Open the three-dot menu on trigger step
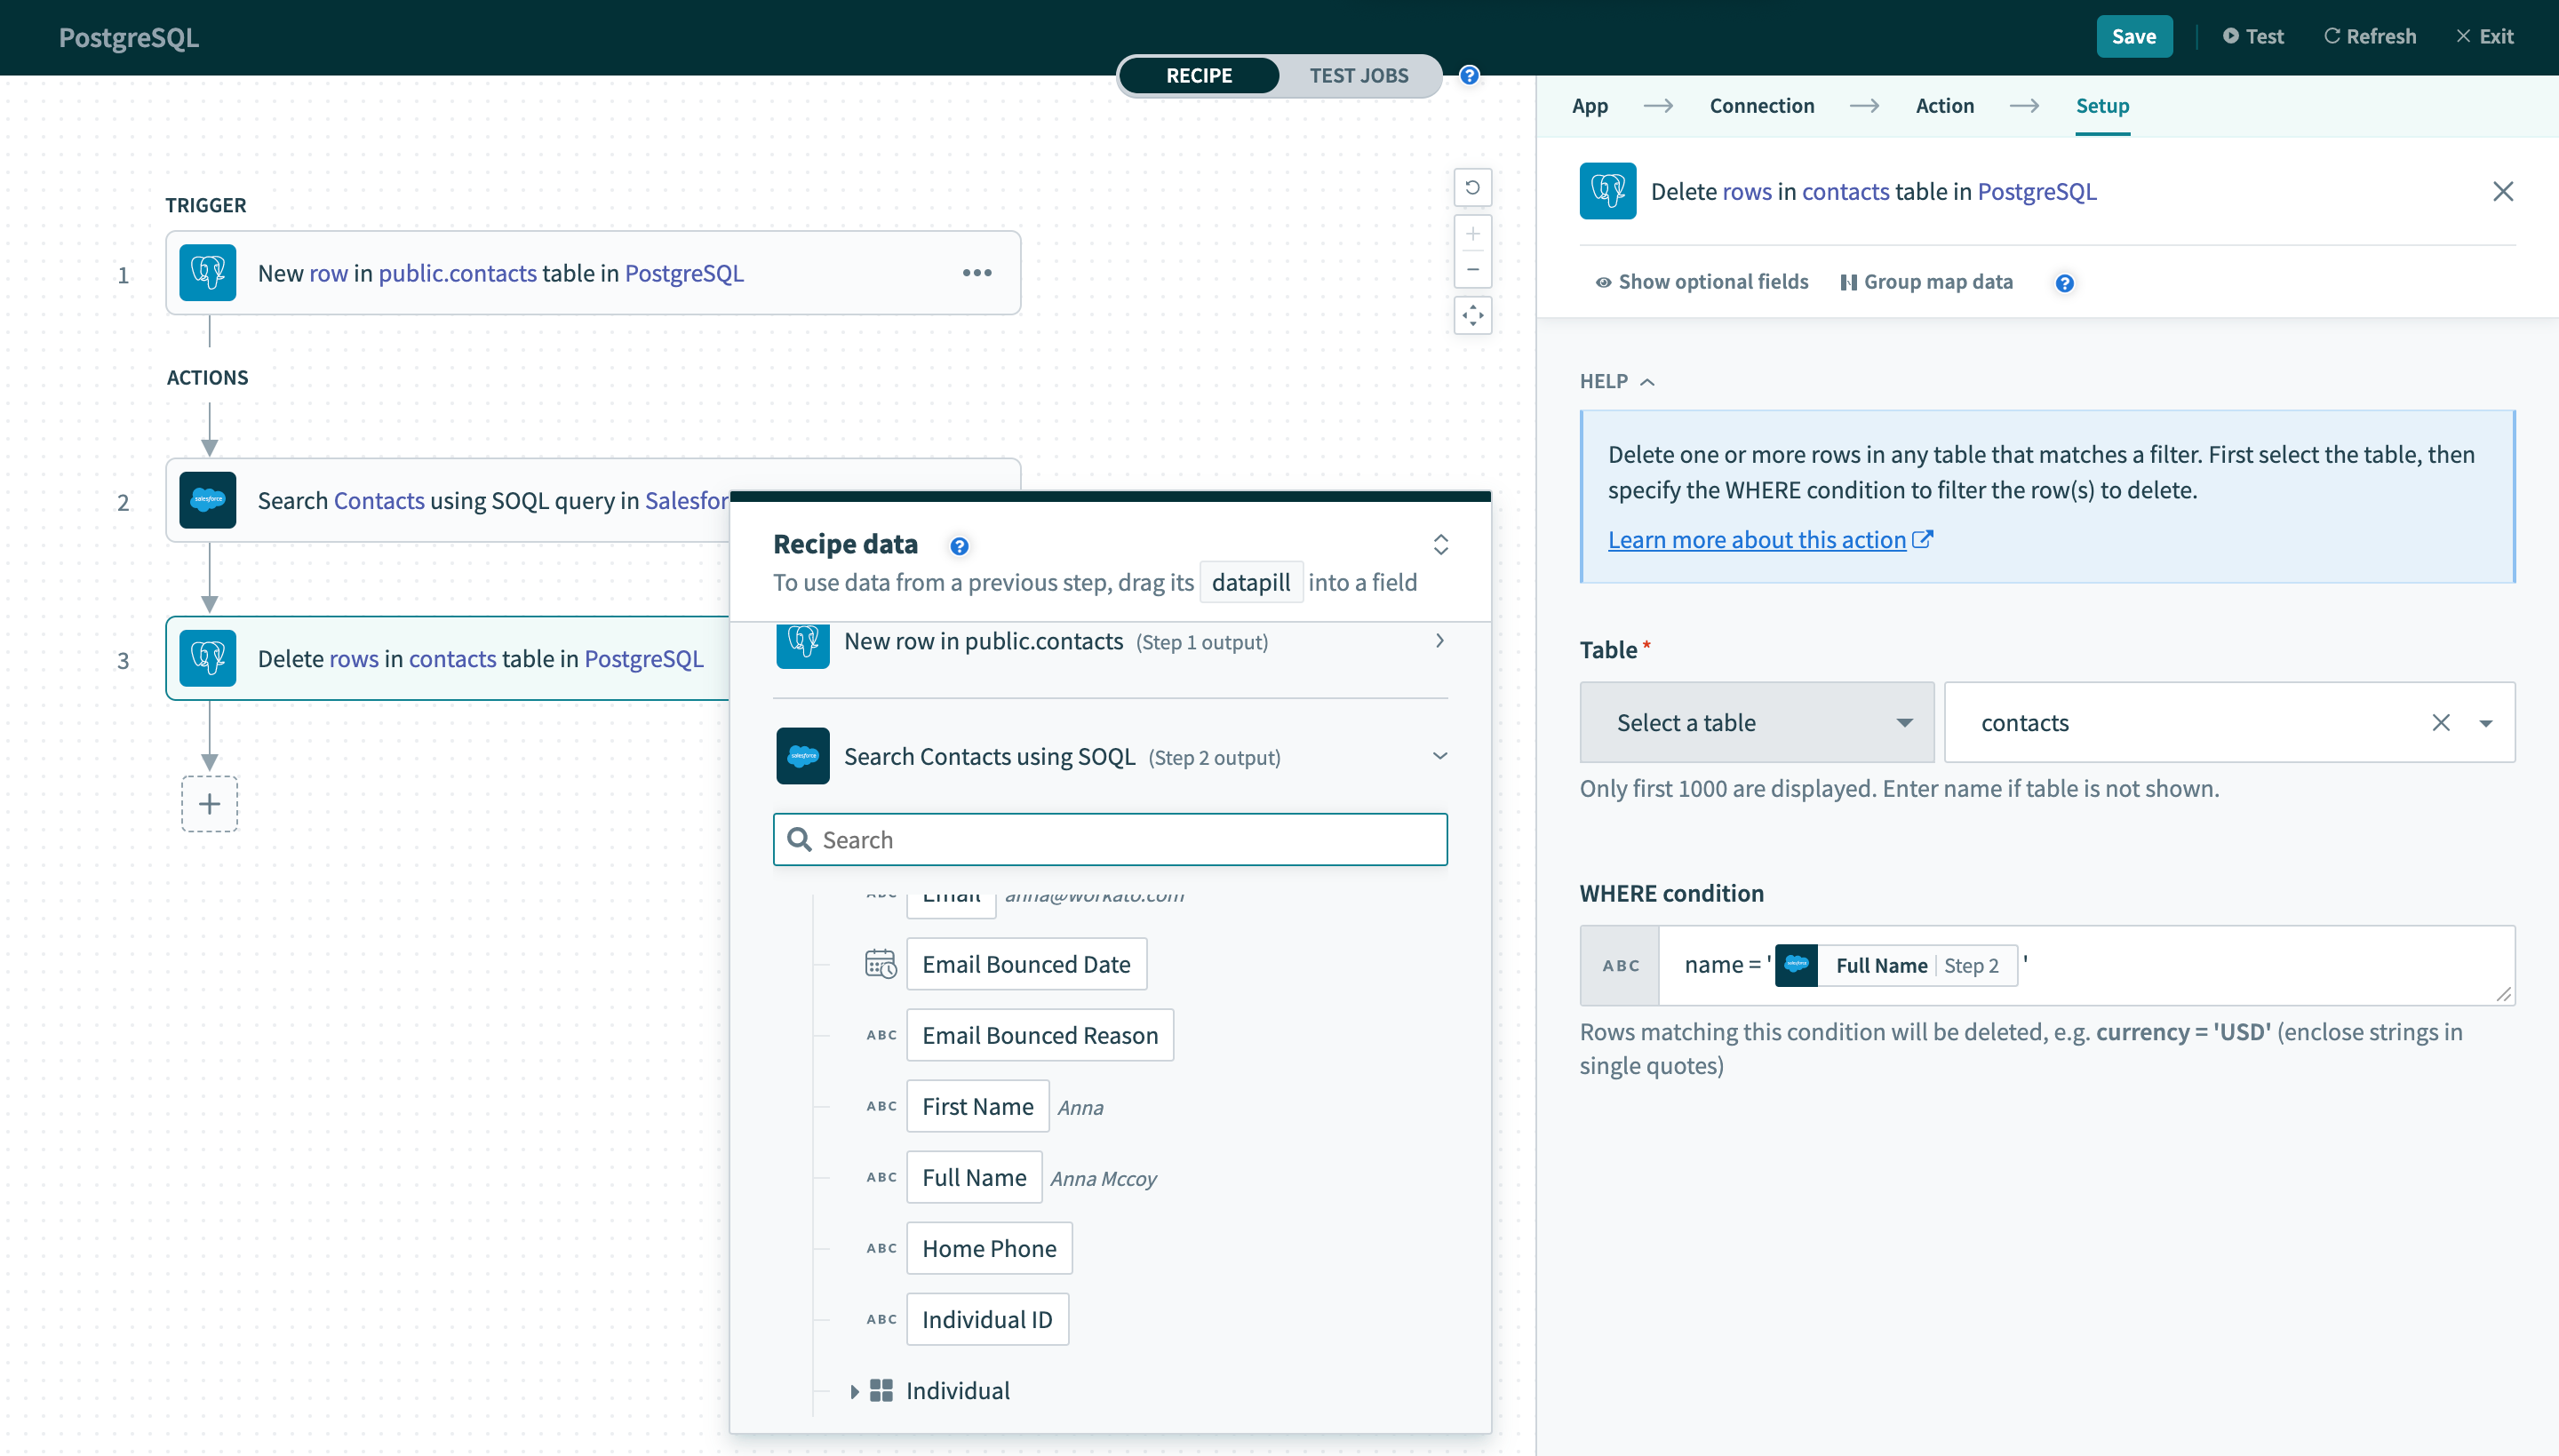The width and height of the screenshot is (2559, 1456). (x=976, y=273)
